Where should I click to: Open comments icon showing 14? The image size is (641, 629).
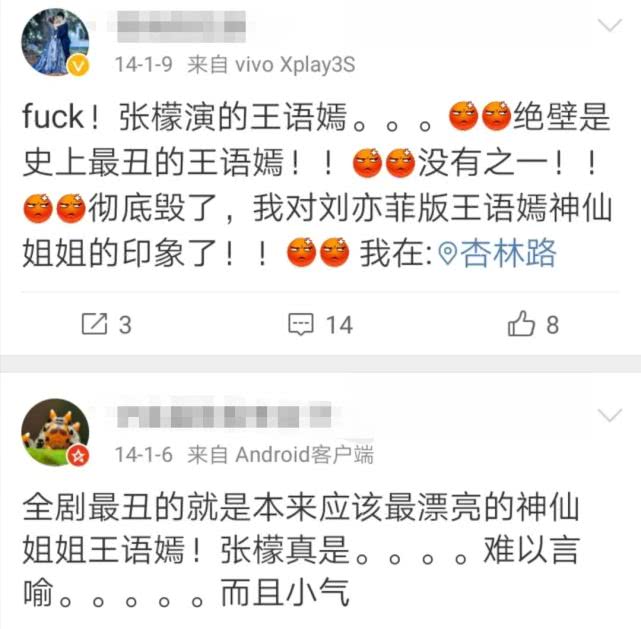301,325
